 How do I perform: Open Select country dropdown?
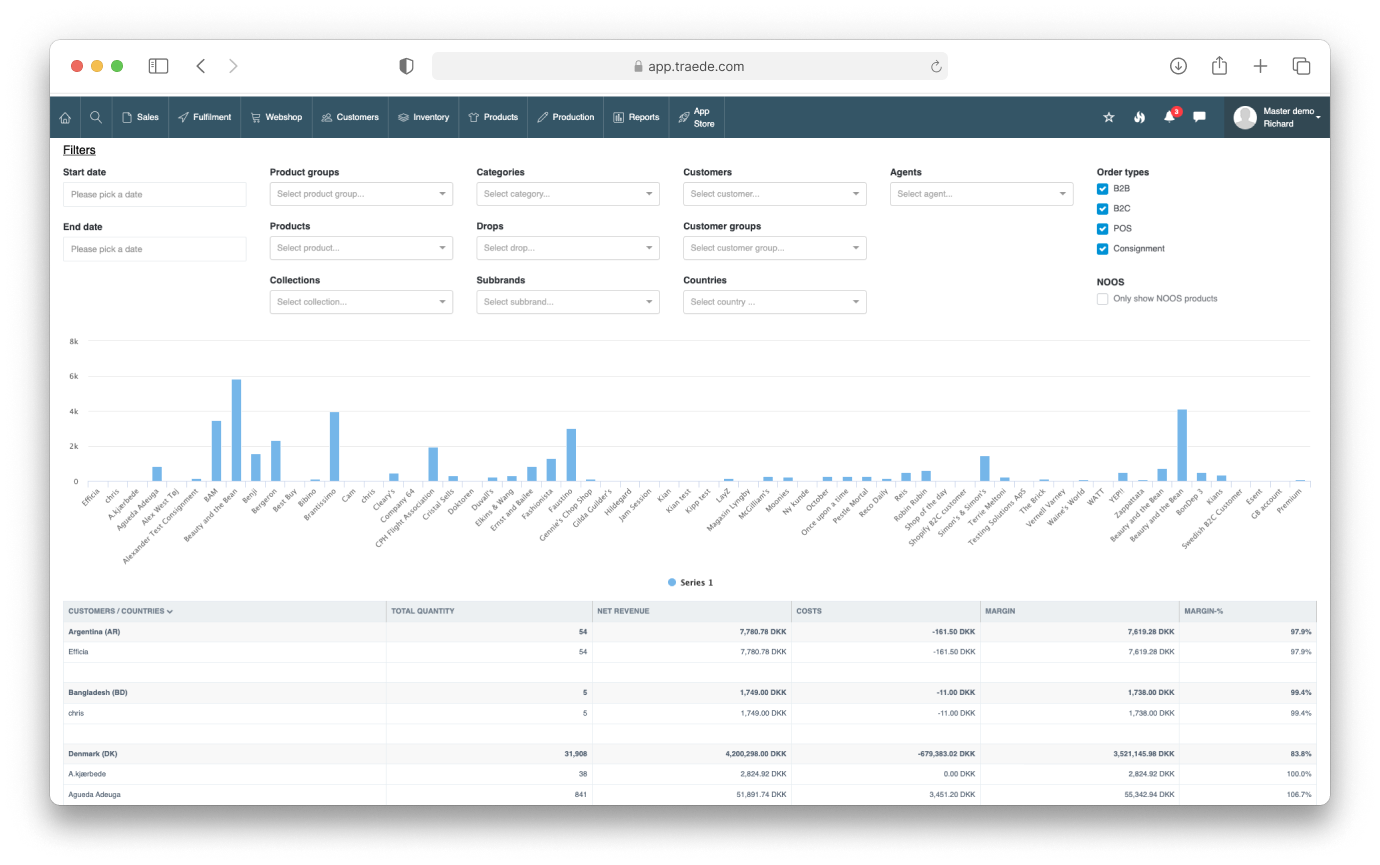[775, 302]
